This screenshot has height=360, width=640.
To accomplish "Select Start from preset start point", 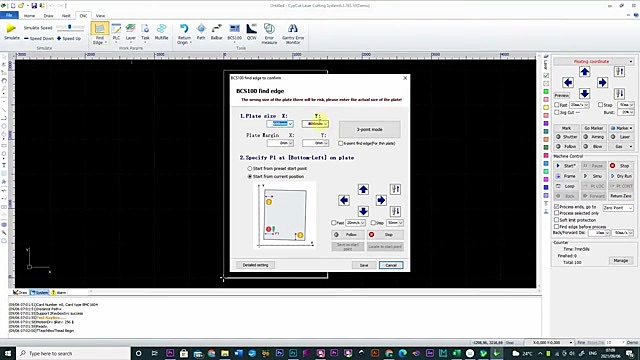I will [x=250, y=169].
